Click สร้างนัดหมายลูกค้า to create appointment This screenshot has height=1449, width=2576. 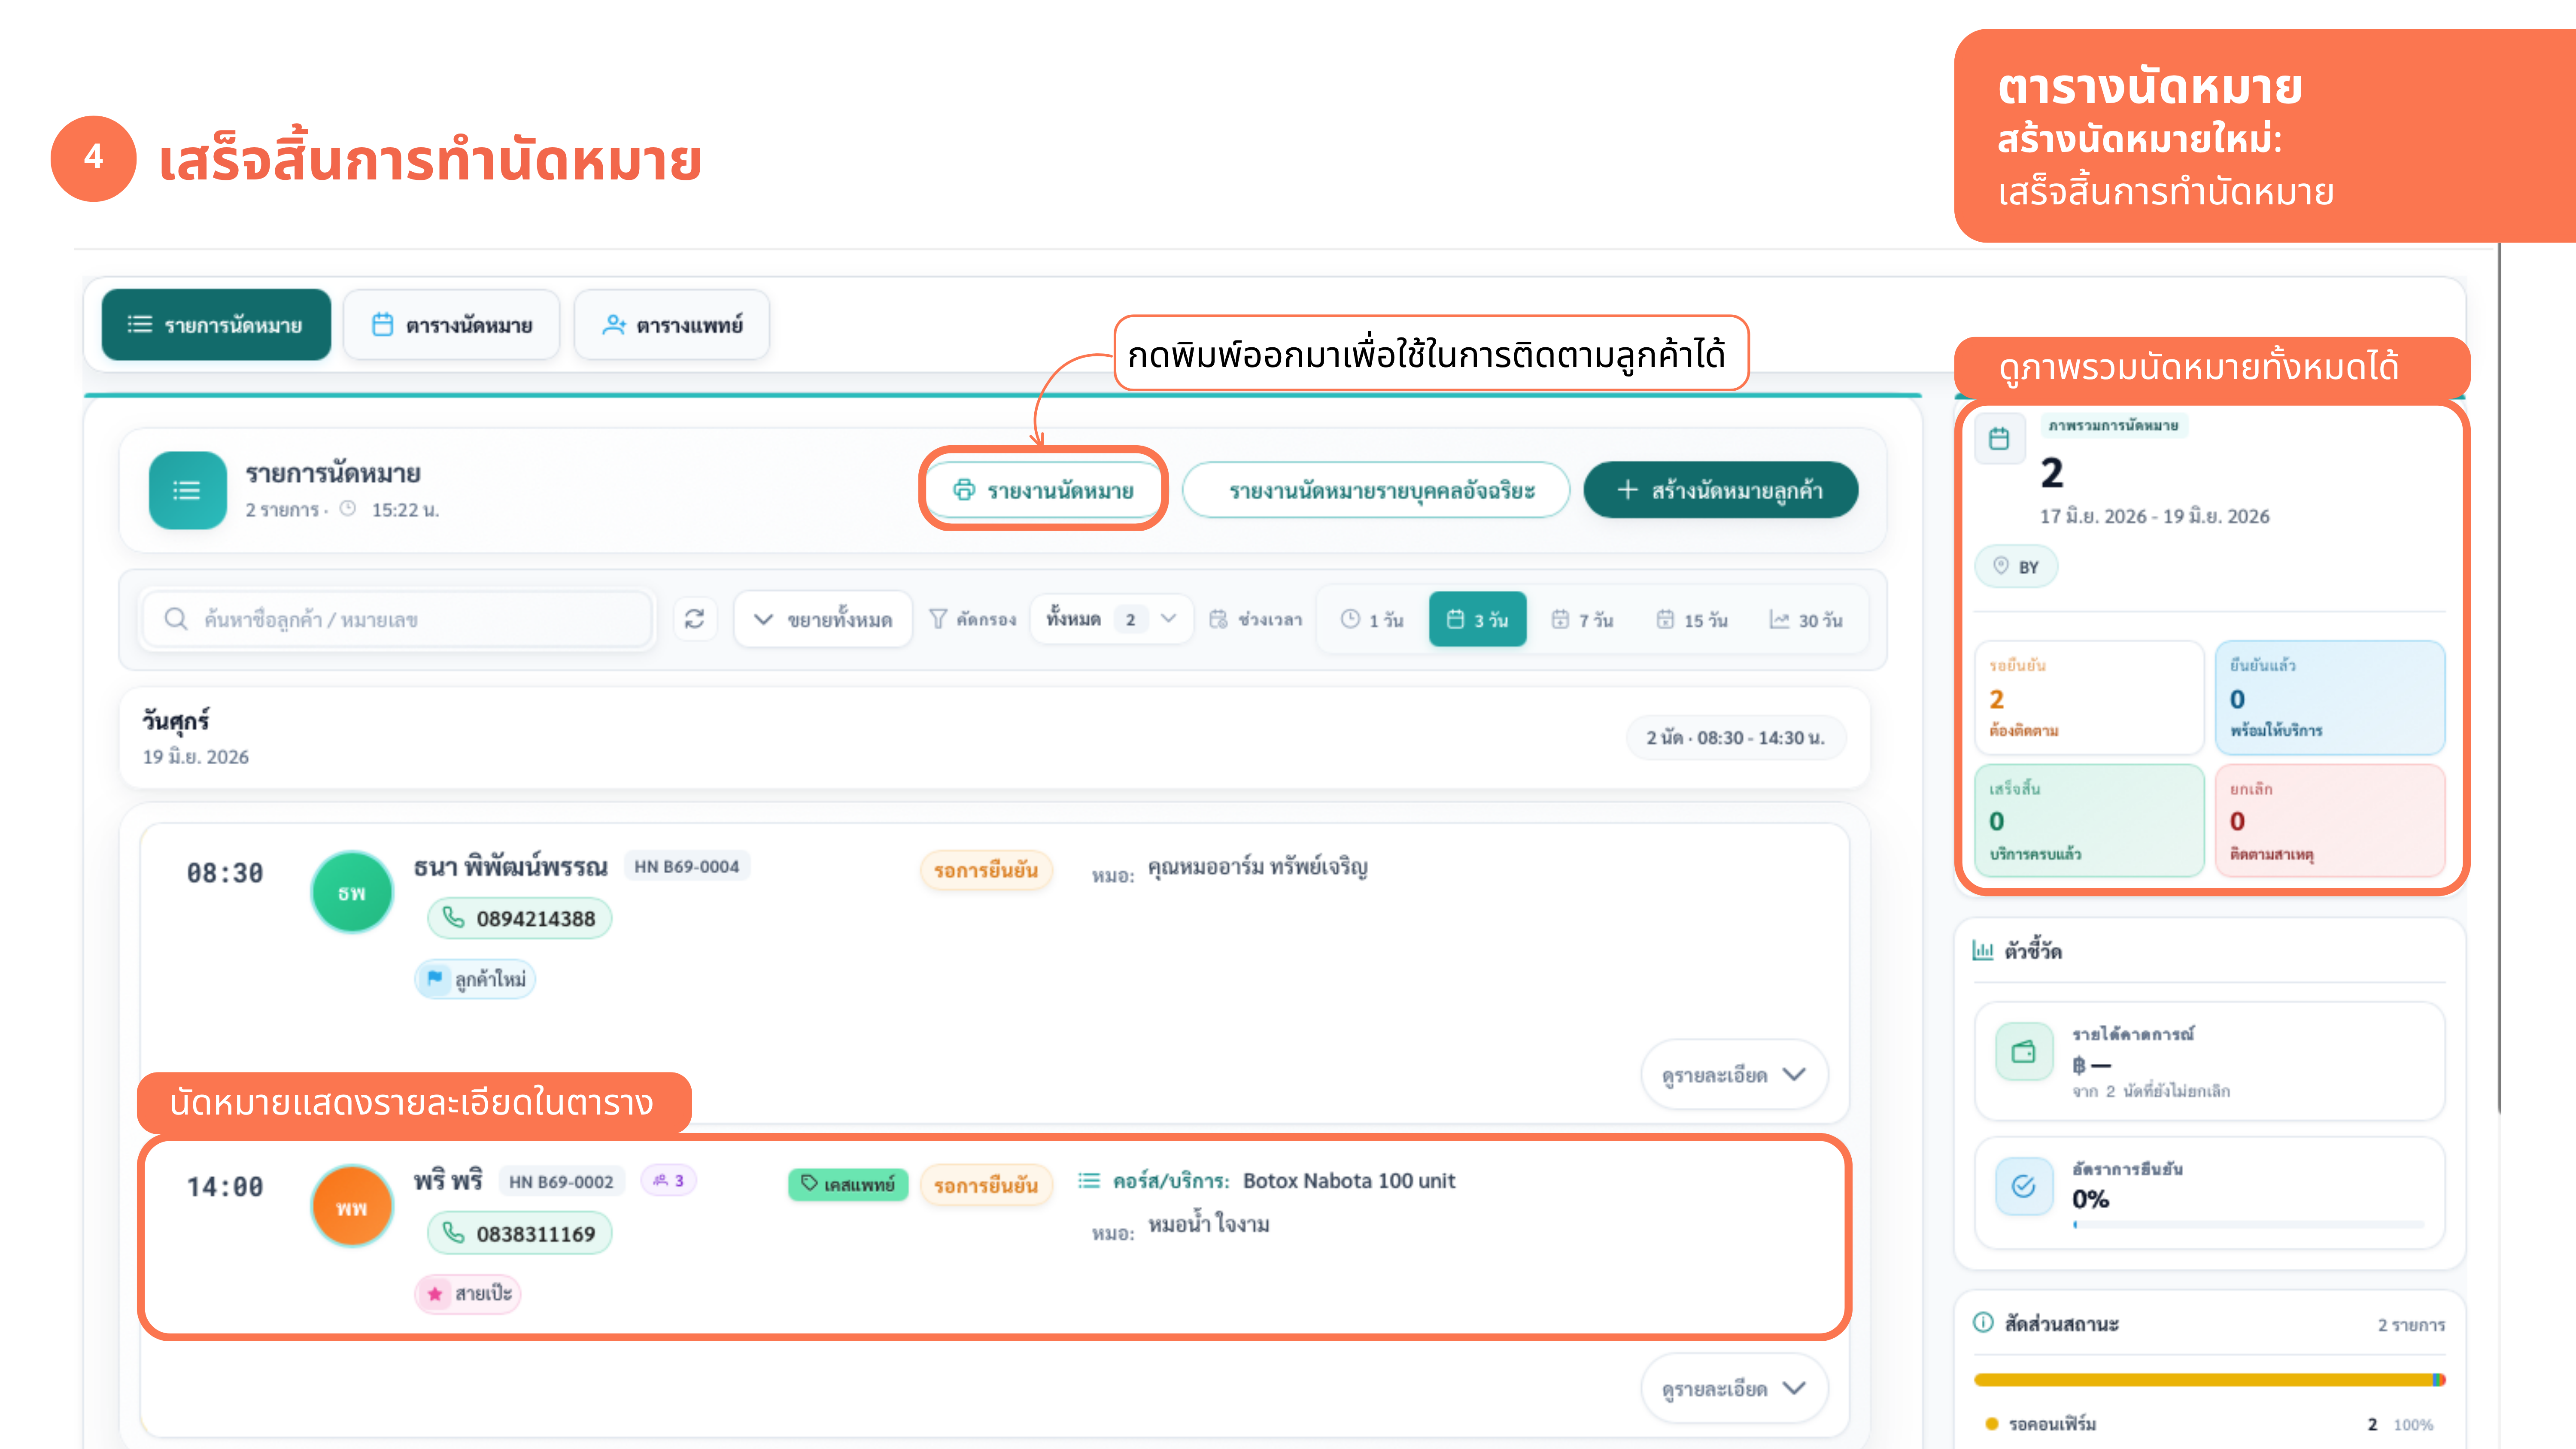[1721, 490]
